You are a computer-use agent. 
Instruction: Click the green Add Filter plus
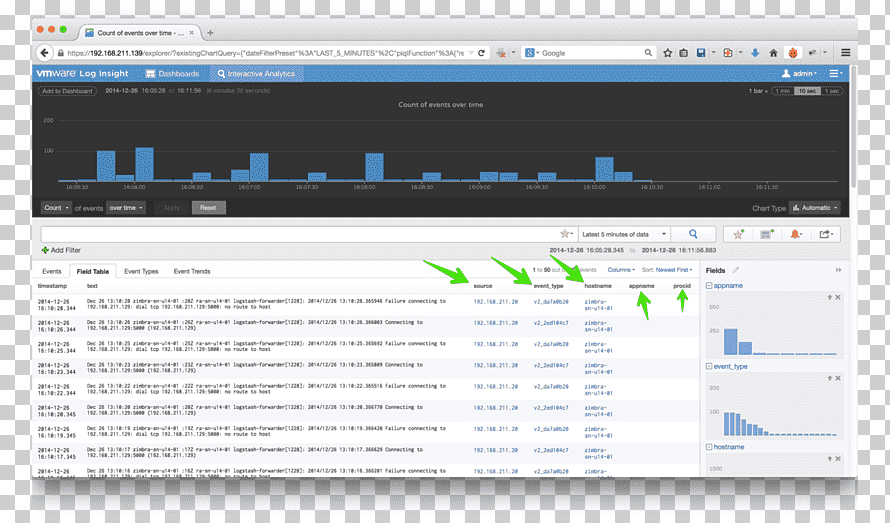(x=45, y=250)
